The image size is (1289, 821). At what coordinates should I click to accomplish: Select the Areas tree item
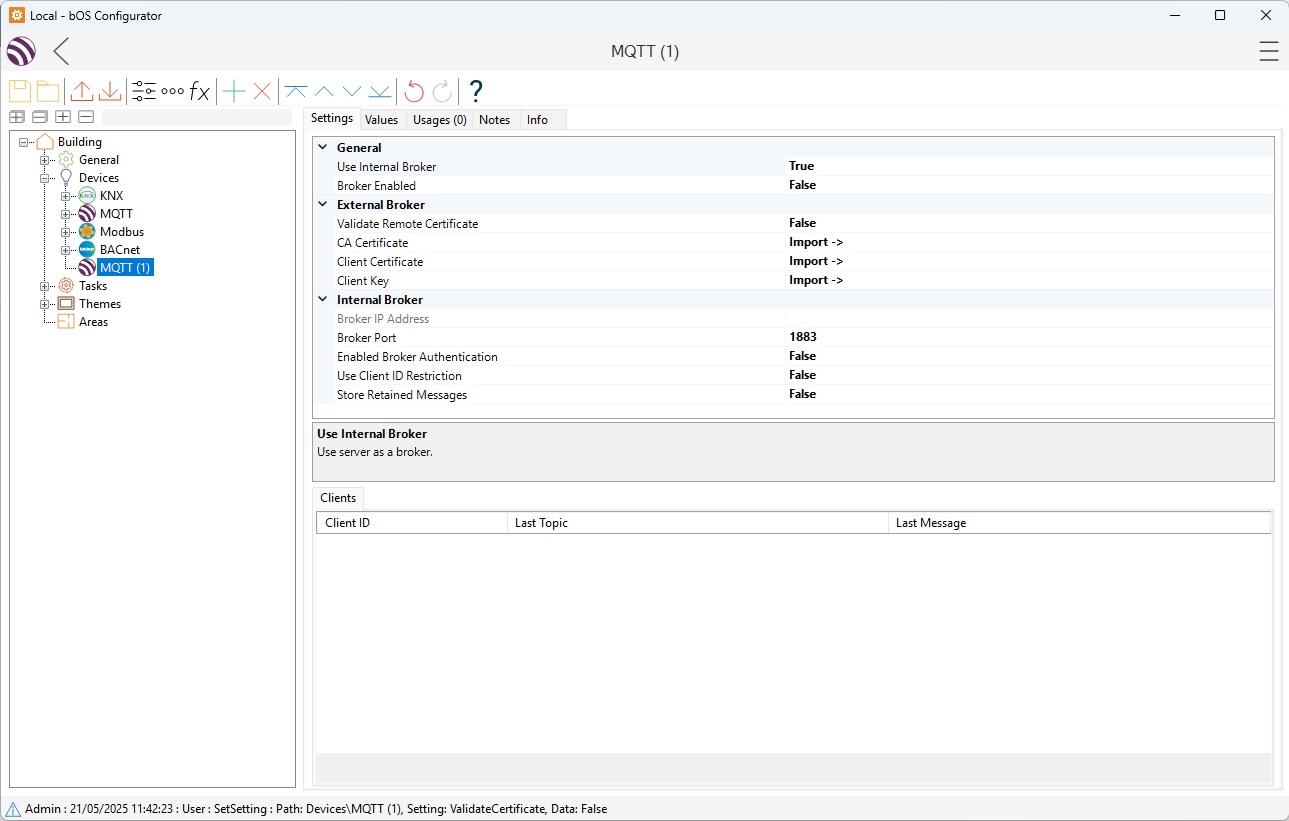point(93,322)
